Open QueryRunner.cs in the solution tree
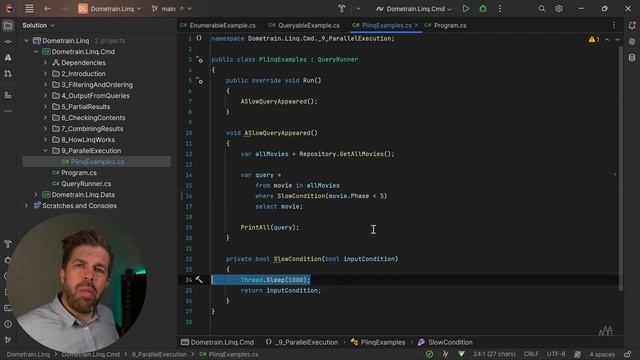This screenshot has width=640, height=360. 86,184
